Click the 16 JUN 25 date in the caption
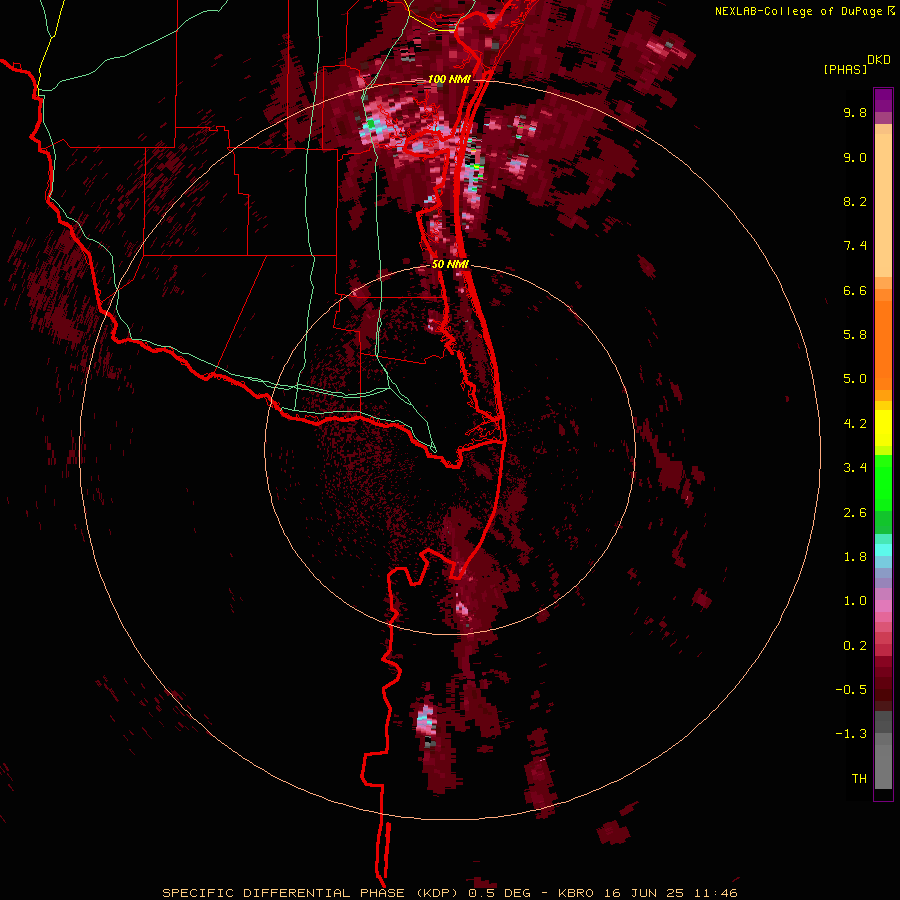 tap(644, 893)
